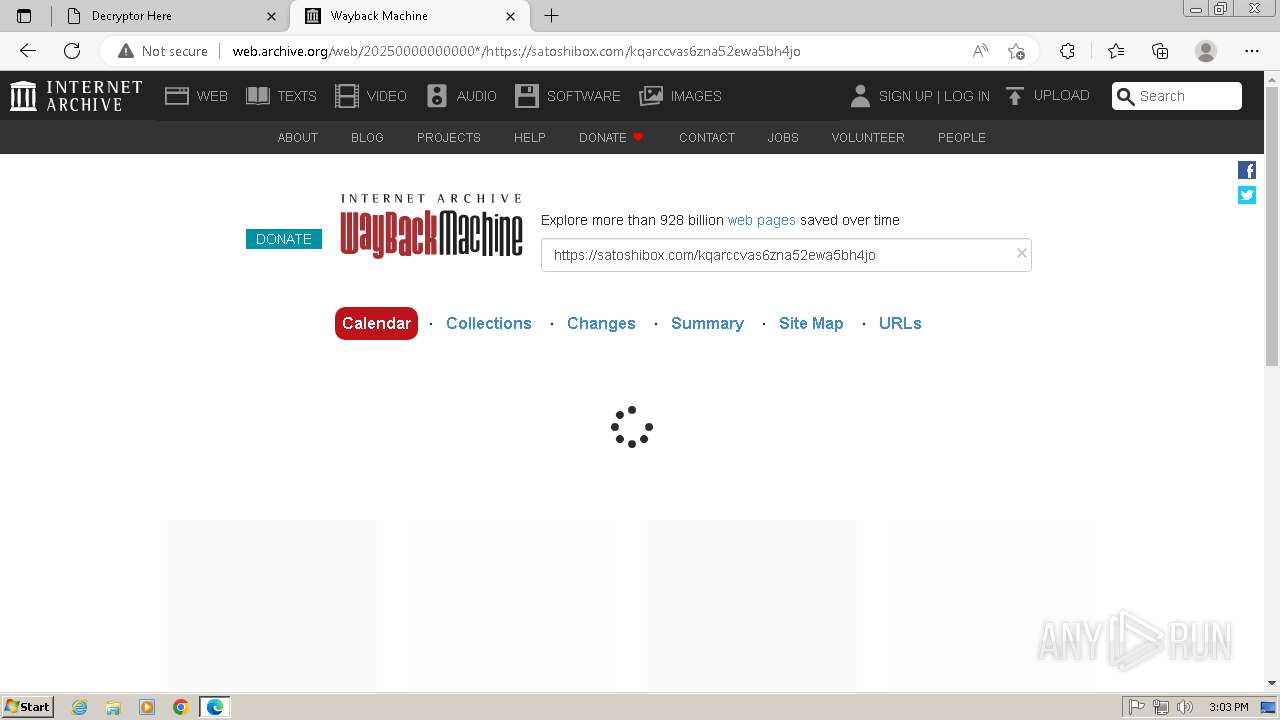Image resolution: width=1280 pixels, height=720 pixels.
Task: Open the ABOUT menu link
Action: [x=298, y=137]
